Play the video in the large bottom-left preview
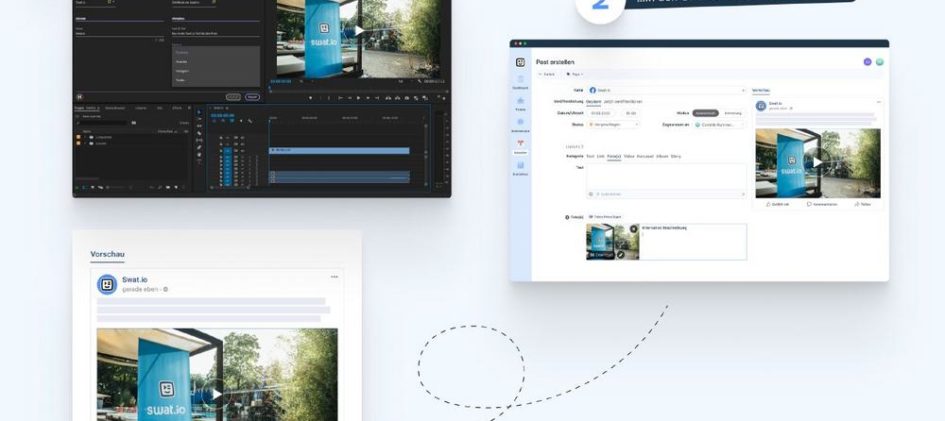The height and width of the screenshot is (421, 945). pos(216,394)
